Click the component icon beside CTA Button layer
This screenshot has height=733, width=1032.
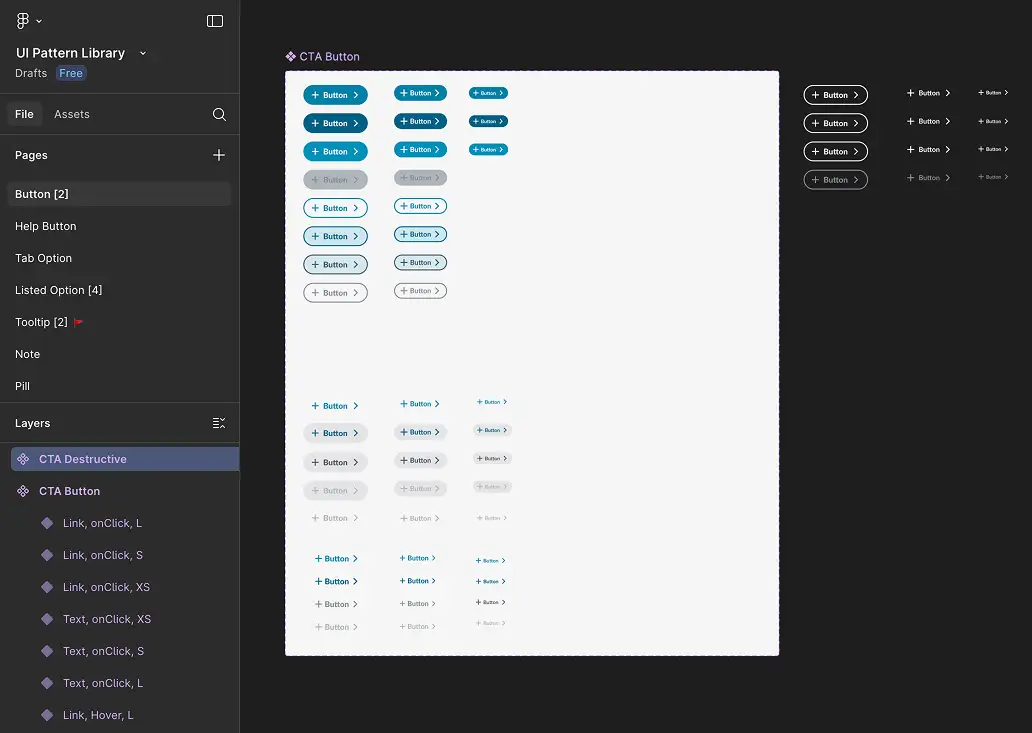coord(22,491)
